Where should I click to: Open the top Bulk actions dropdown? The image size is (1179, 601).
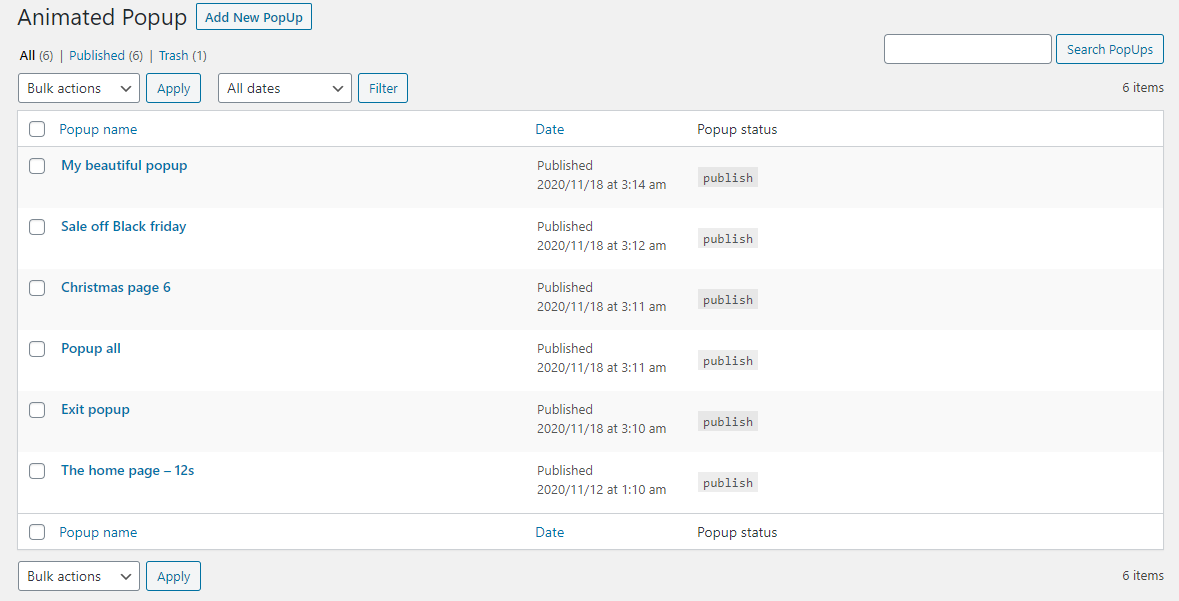pos(79,88)
